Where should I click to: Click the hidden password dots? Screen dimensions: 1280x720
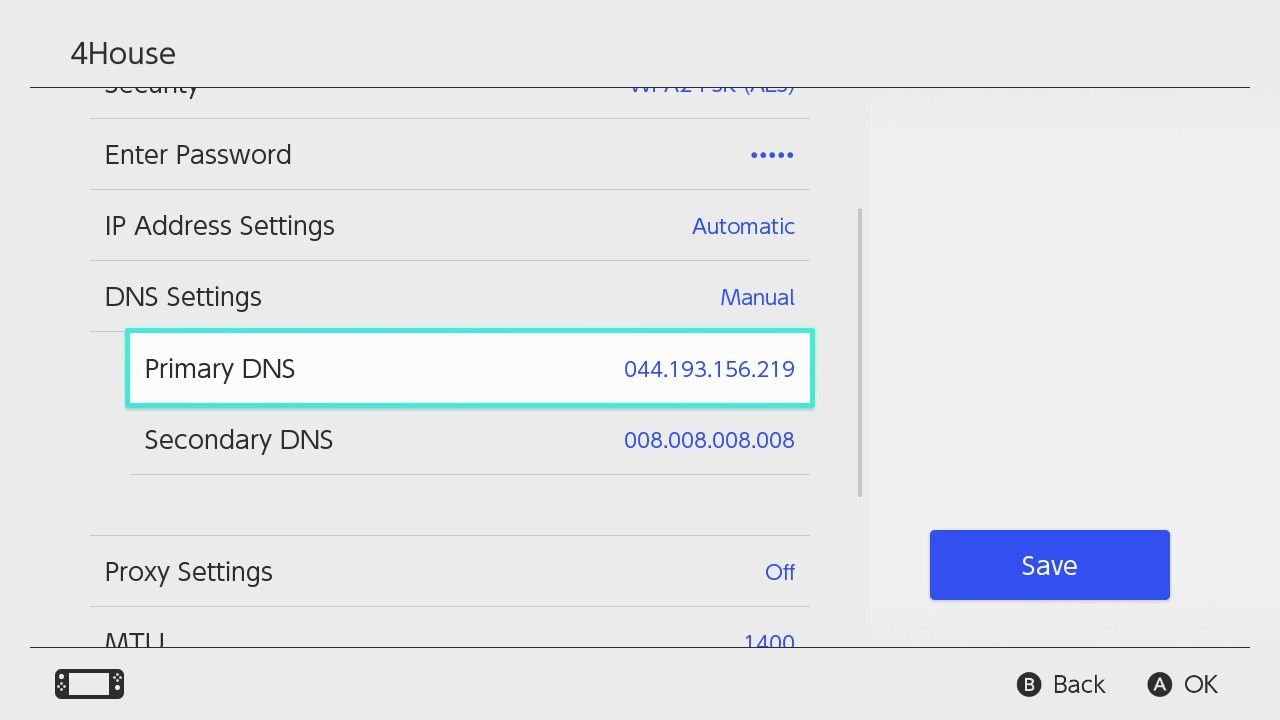[x=771, y=155]
